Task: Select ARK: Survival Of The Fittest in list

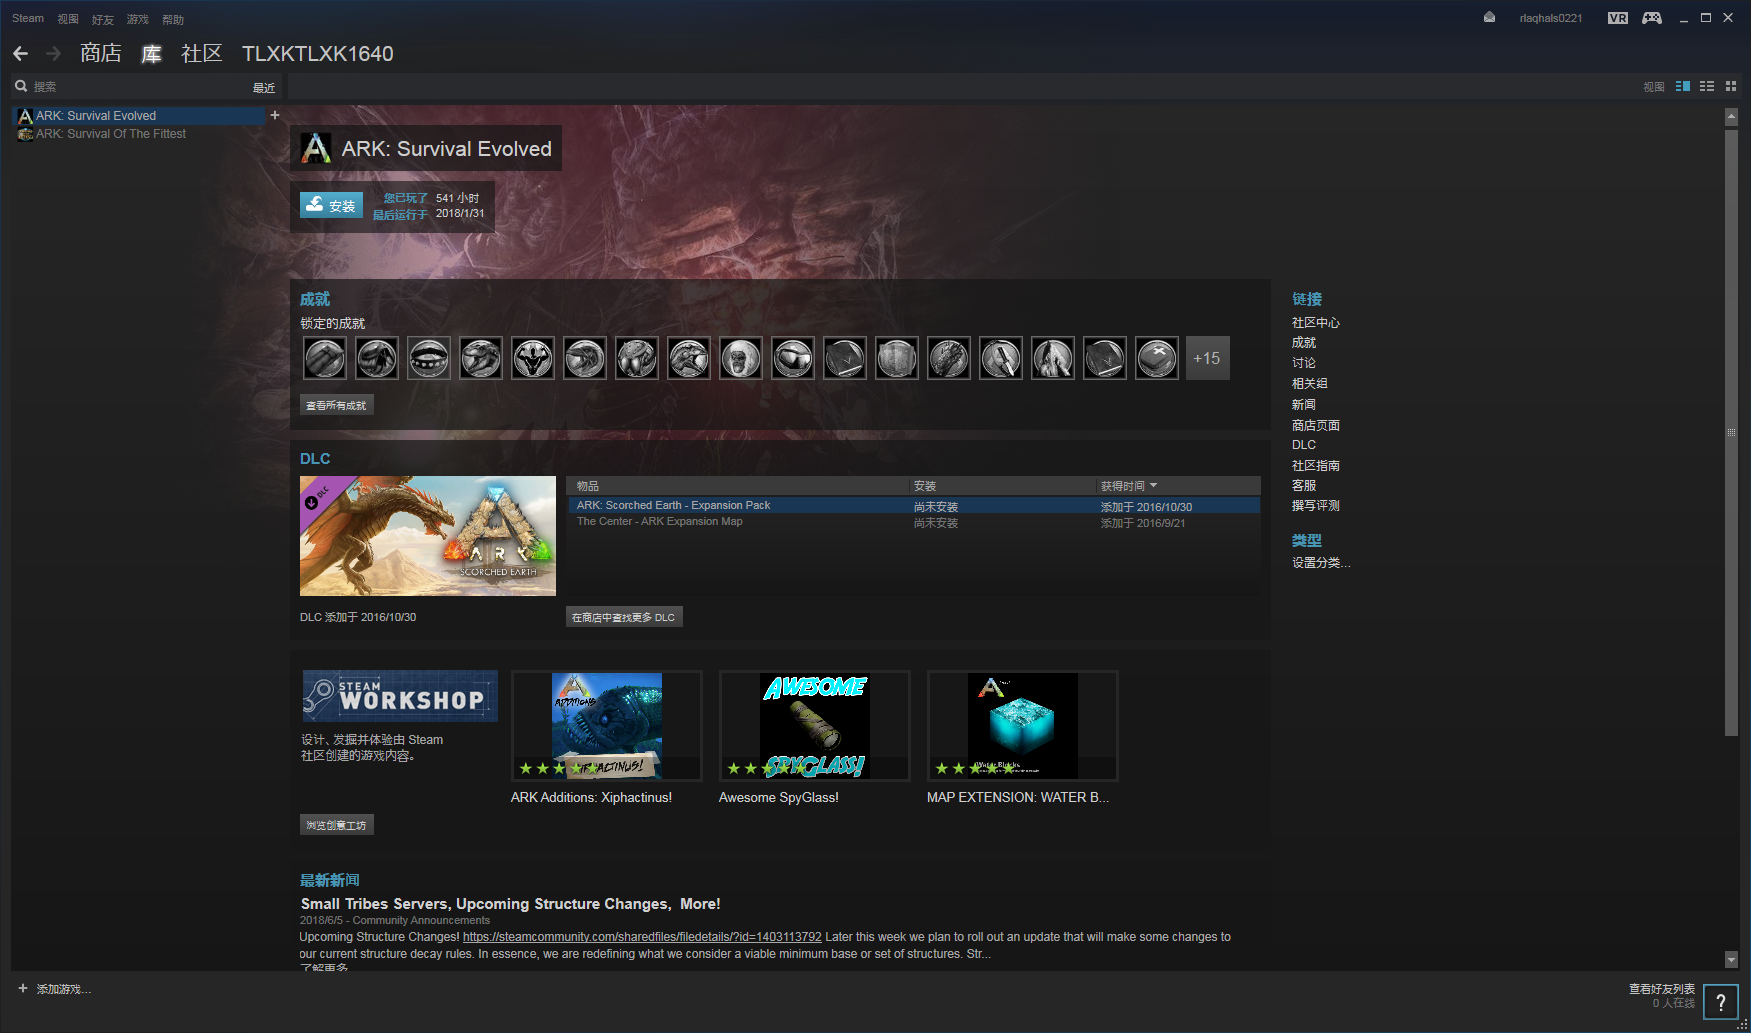Action: click(138, 134)
